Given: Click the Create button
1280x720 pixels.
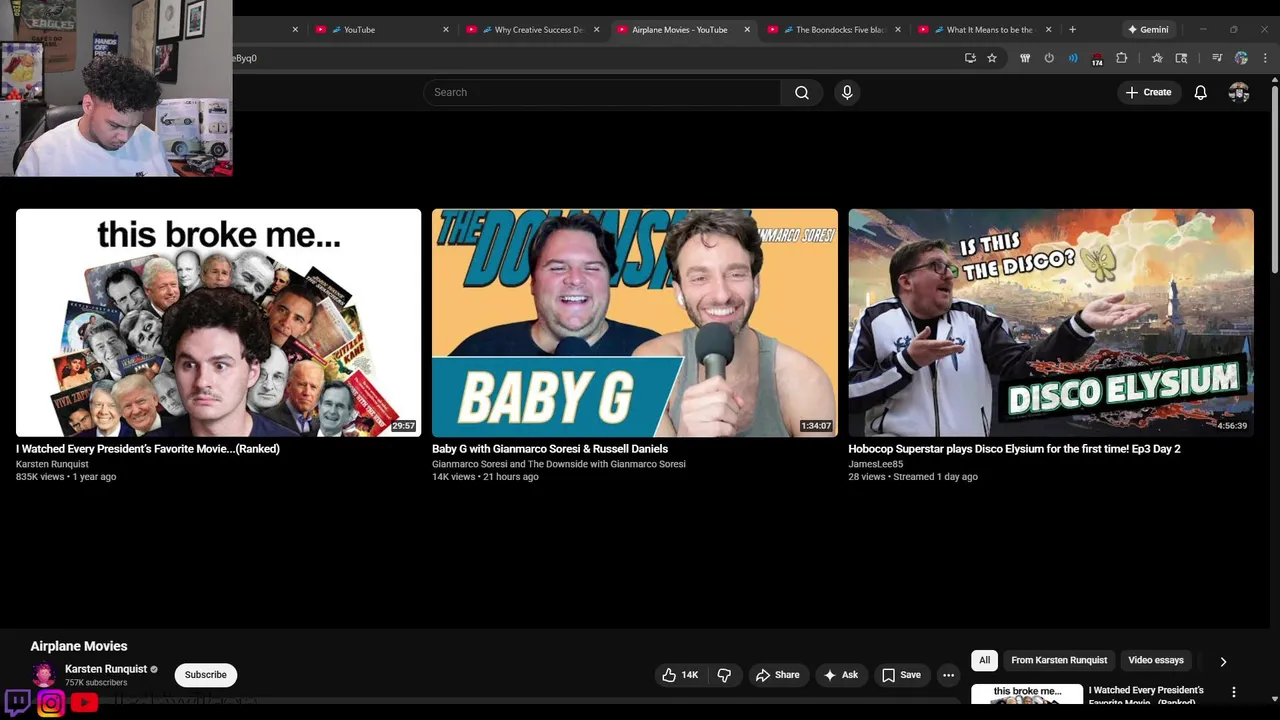Looking at the screenshot, I should pos(1148,92).
